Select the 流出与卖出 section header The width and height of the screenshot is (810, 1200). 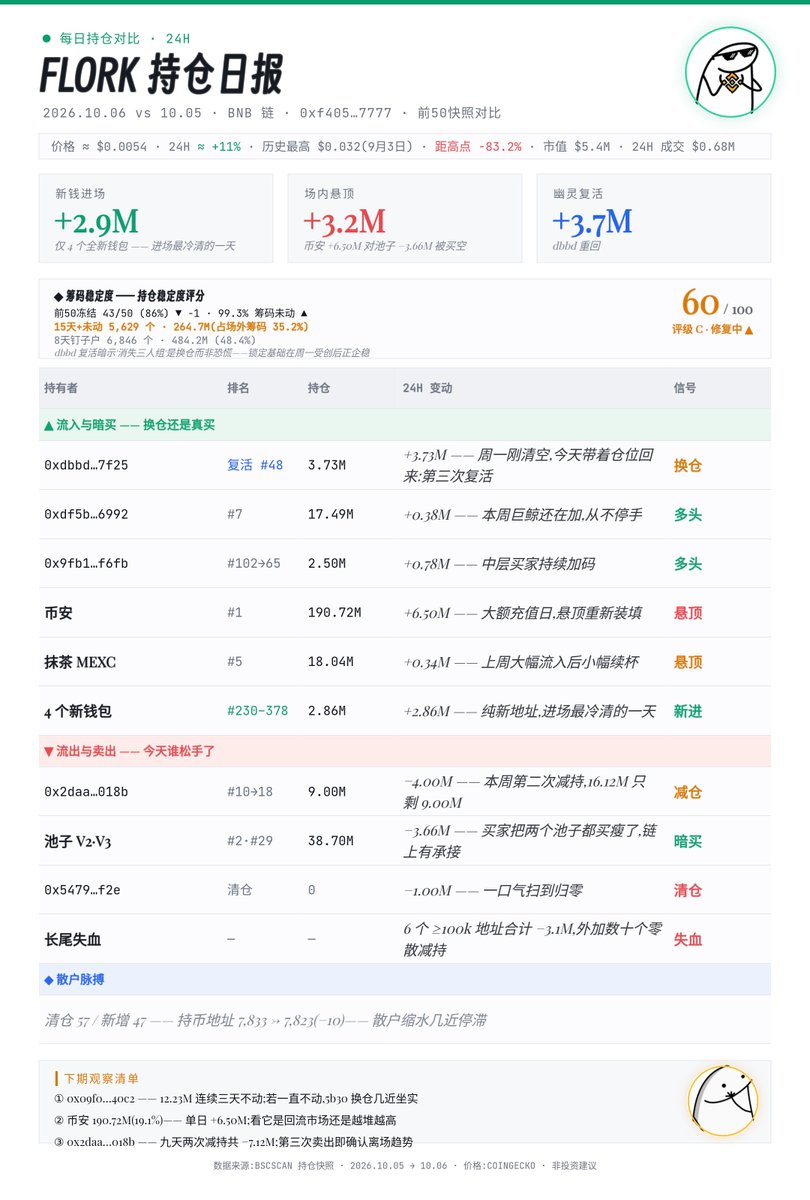coord(405,751)
